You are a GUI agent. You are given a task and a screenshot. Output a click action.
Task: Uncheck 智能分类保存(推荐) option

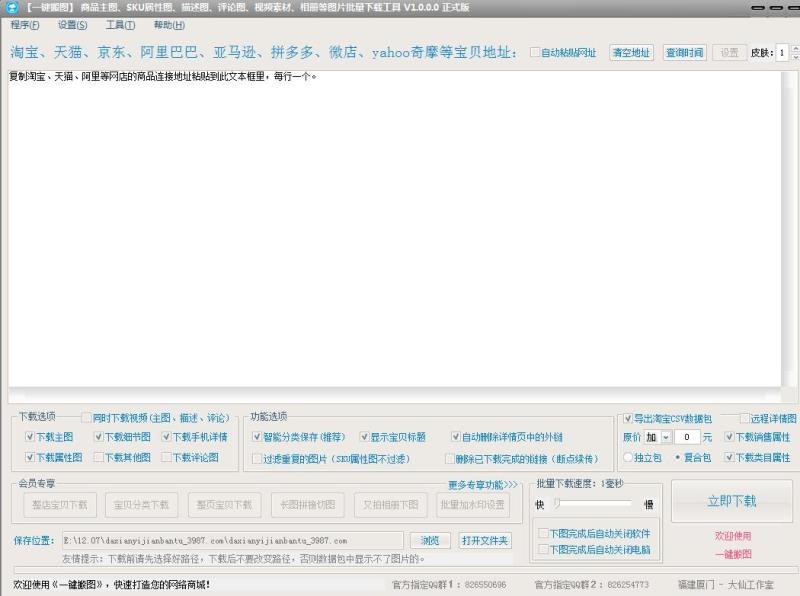tap(258, 437)
